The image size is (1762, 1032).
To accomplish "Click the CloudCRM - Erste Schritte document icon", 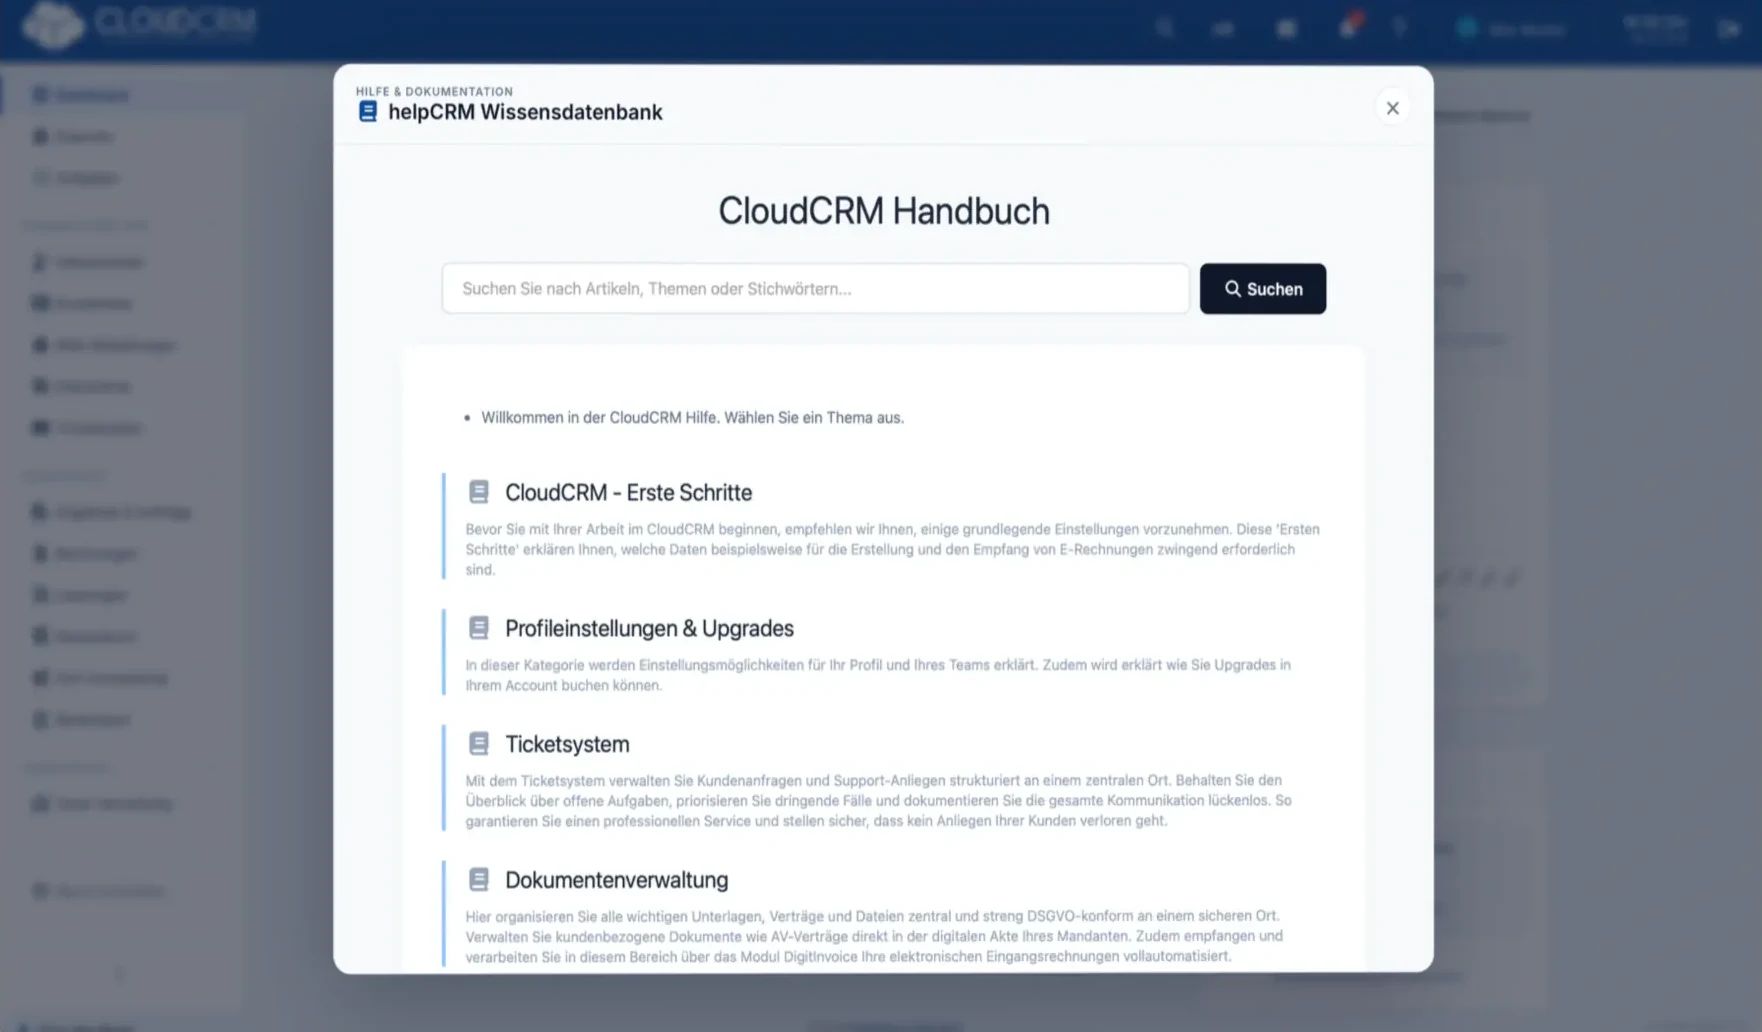I will (x=478, y=492).
